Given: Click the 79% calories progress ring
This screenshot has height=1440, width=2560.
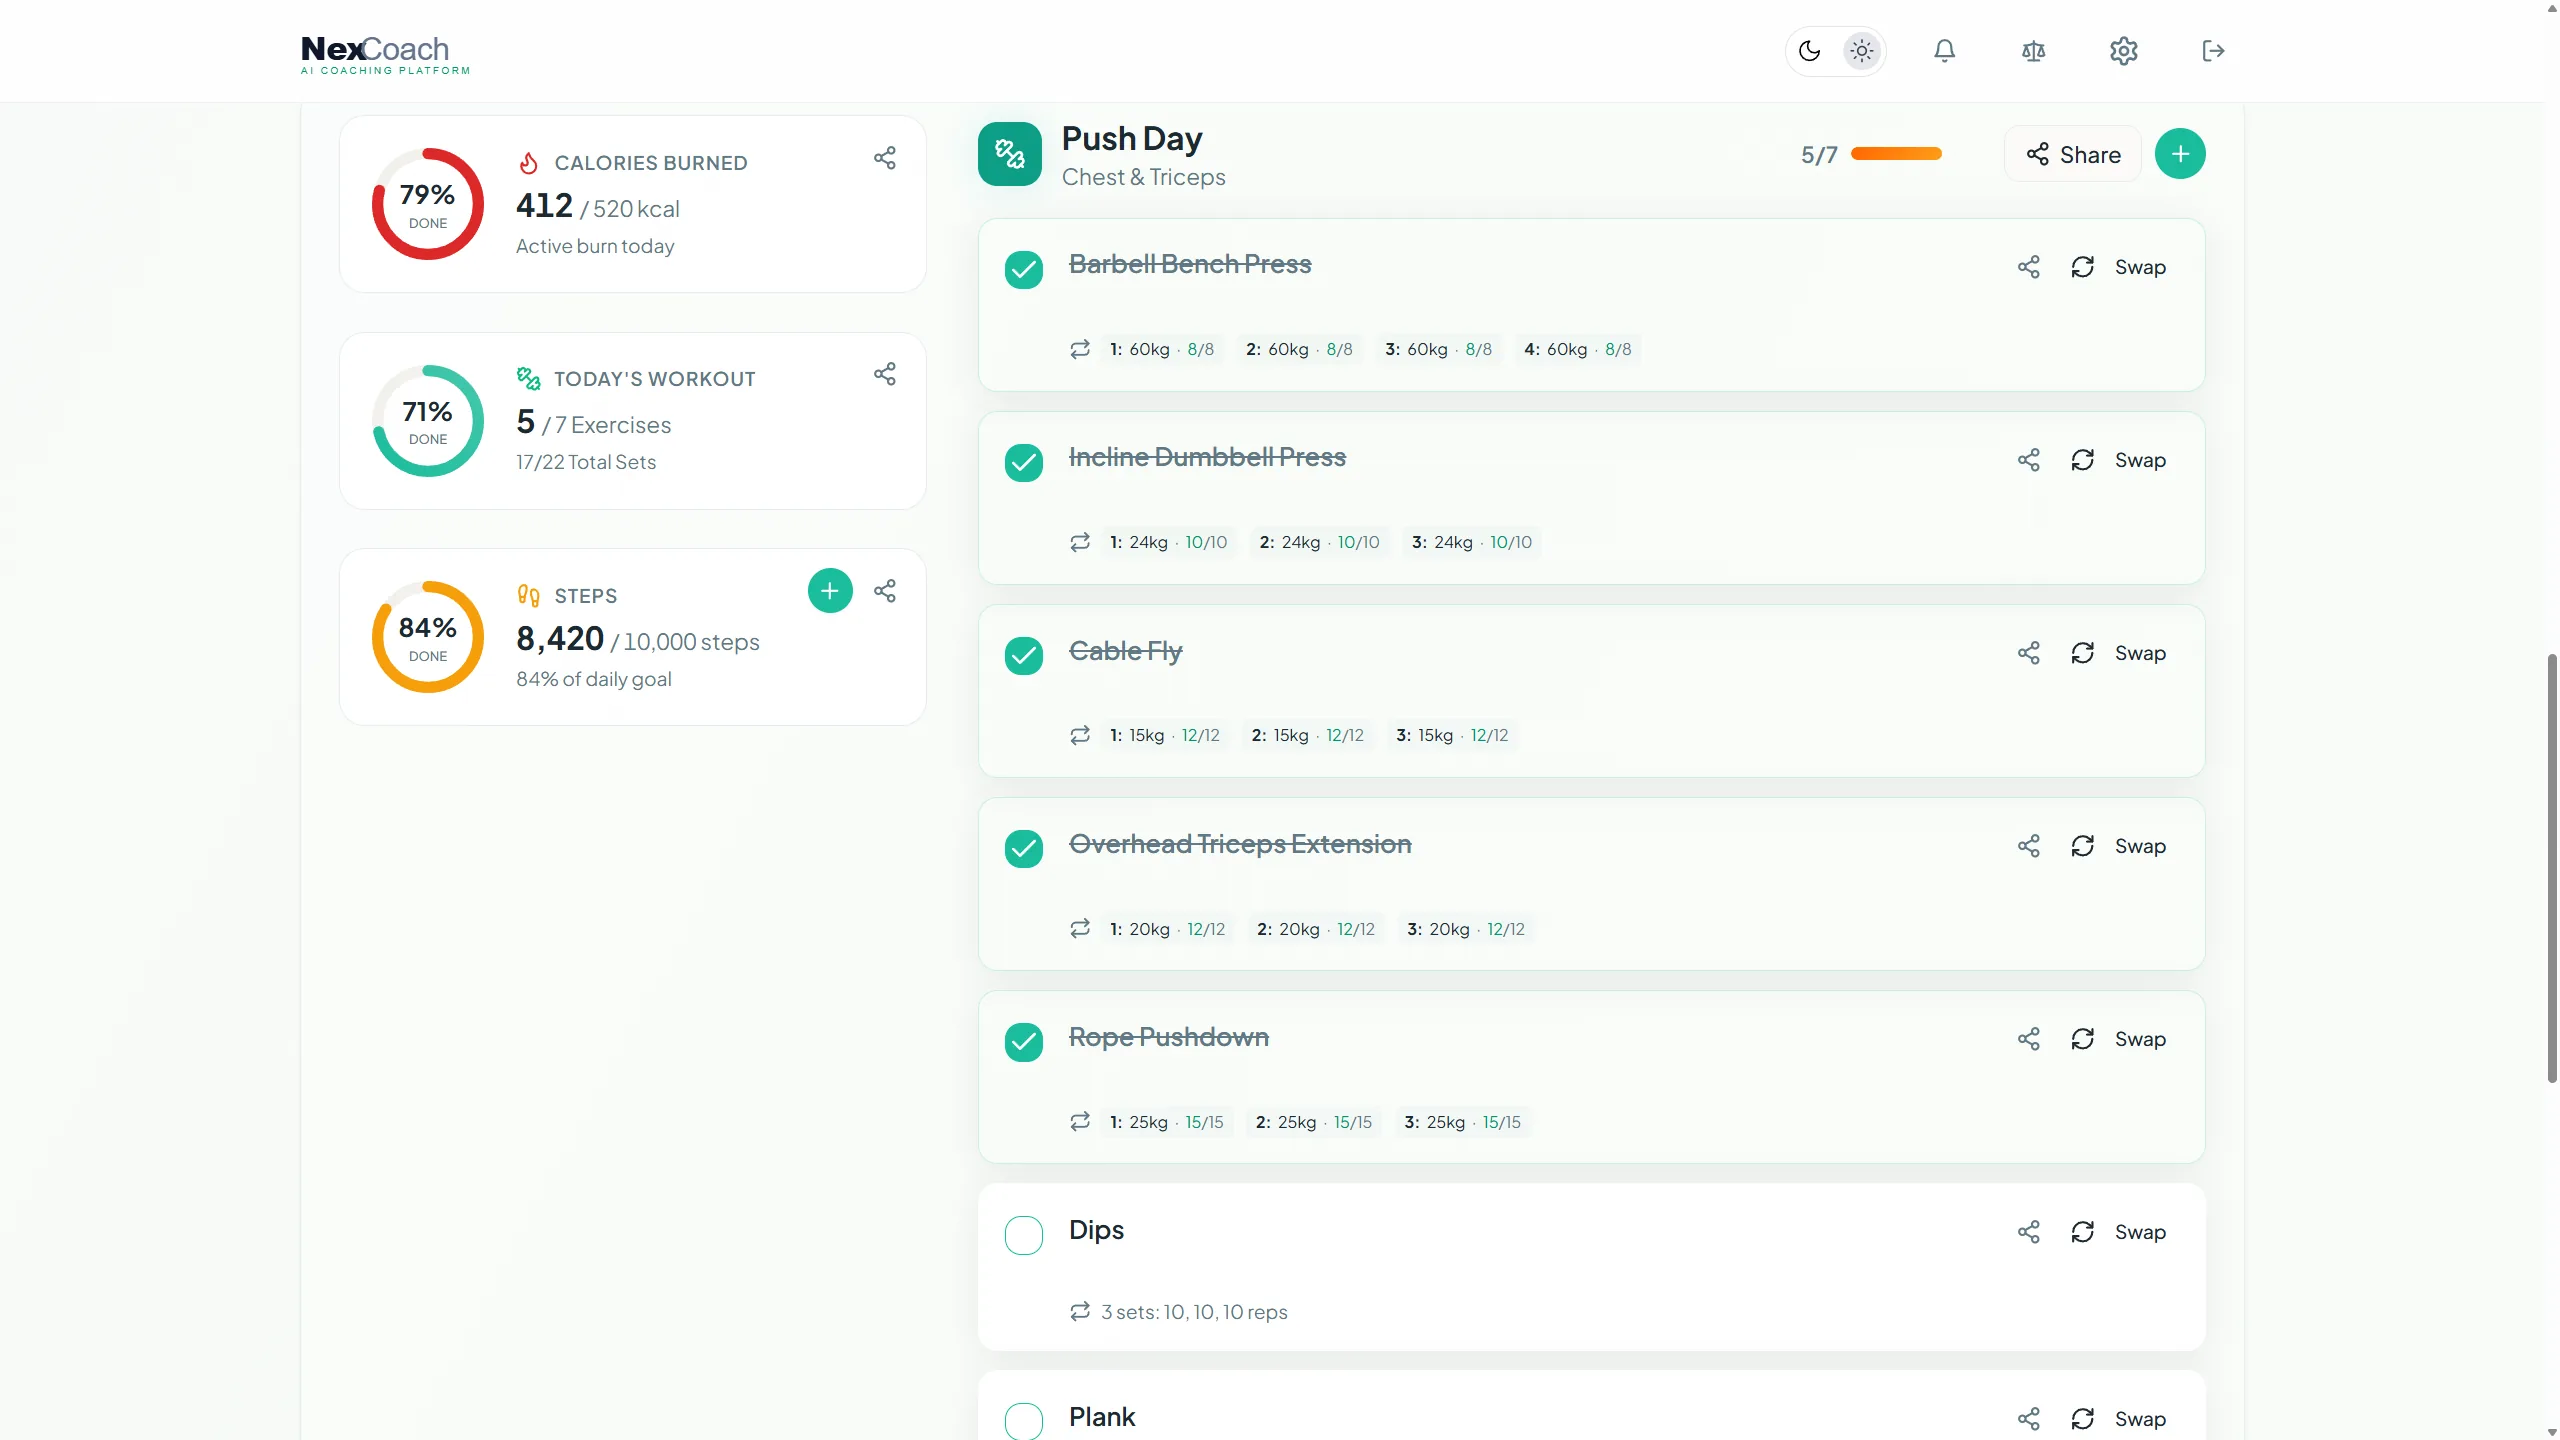Looking at the screenshot, I should 428,204.
